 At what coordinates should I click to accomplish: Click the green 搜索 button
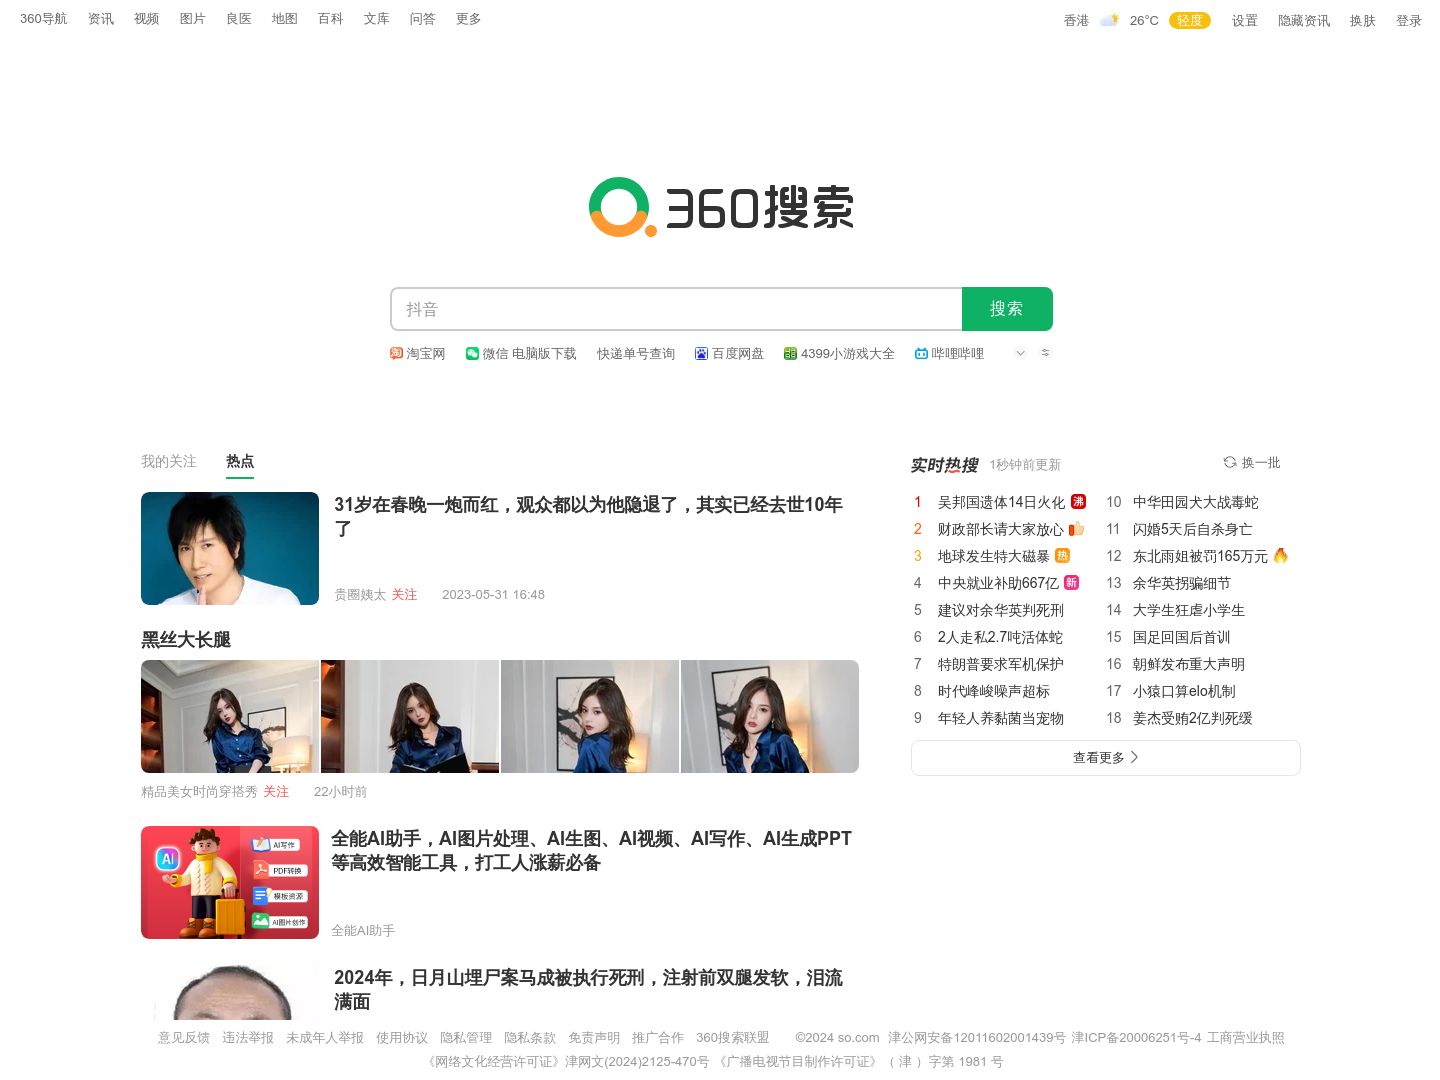[x=1007, y=309]
